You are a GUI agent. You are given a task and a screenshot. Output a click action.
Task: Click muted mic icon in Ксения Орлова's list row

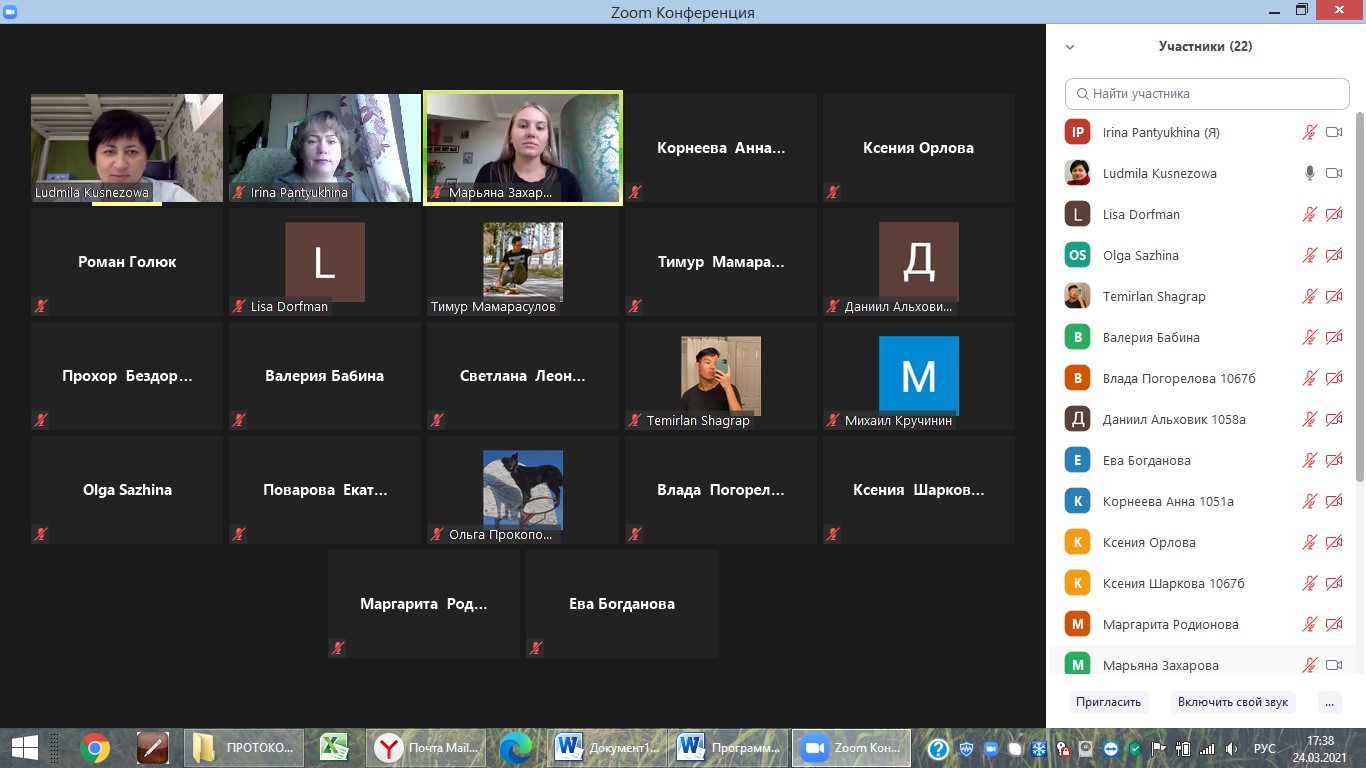click(x=1309, y=542)
